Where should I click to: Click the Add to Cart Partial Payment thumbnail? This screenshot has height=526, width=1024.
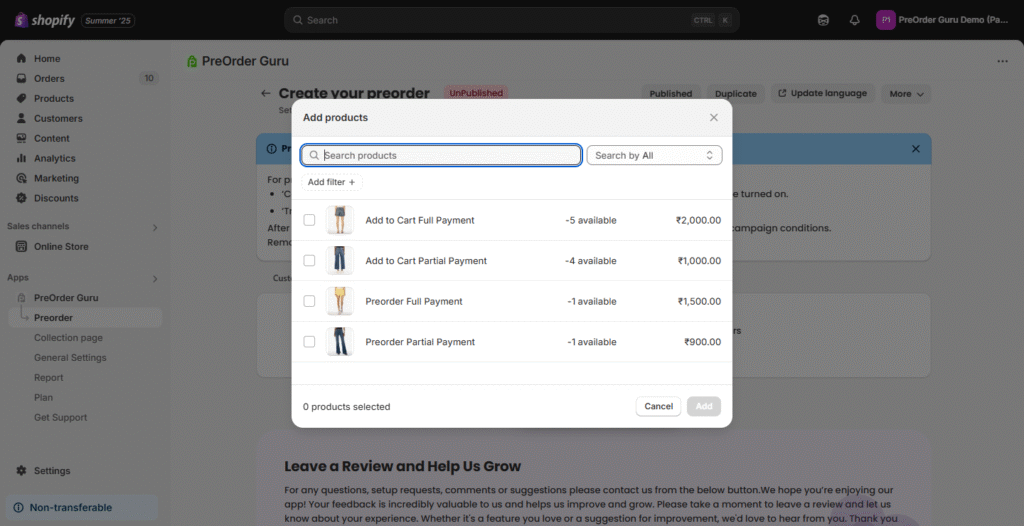pyautogui.click(x=340, y=260)
